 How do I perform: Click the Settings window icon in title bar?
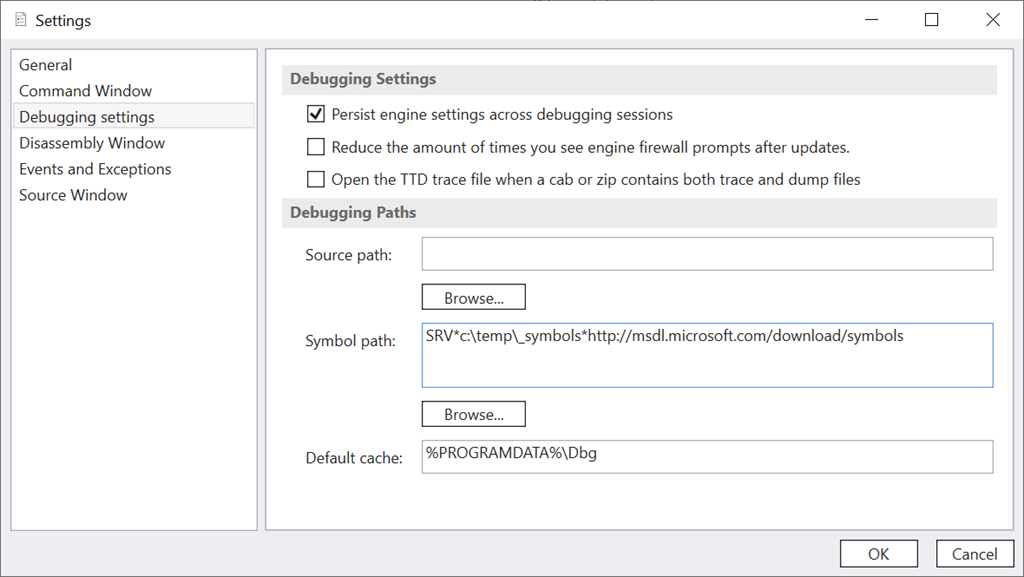pos(20,20)
